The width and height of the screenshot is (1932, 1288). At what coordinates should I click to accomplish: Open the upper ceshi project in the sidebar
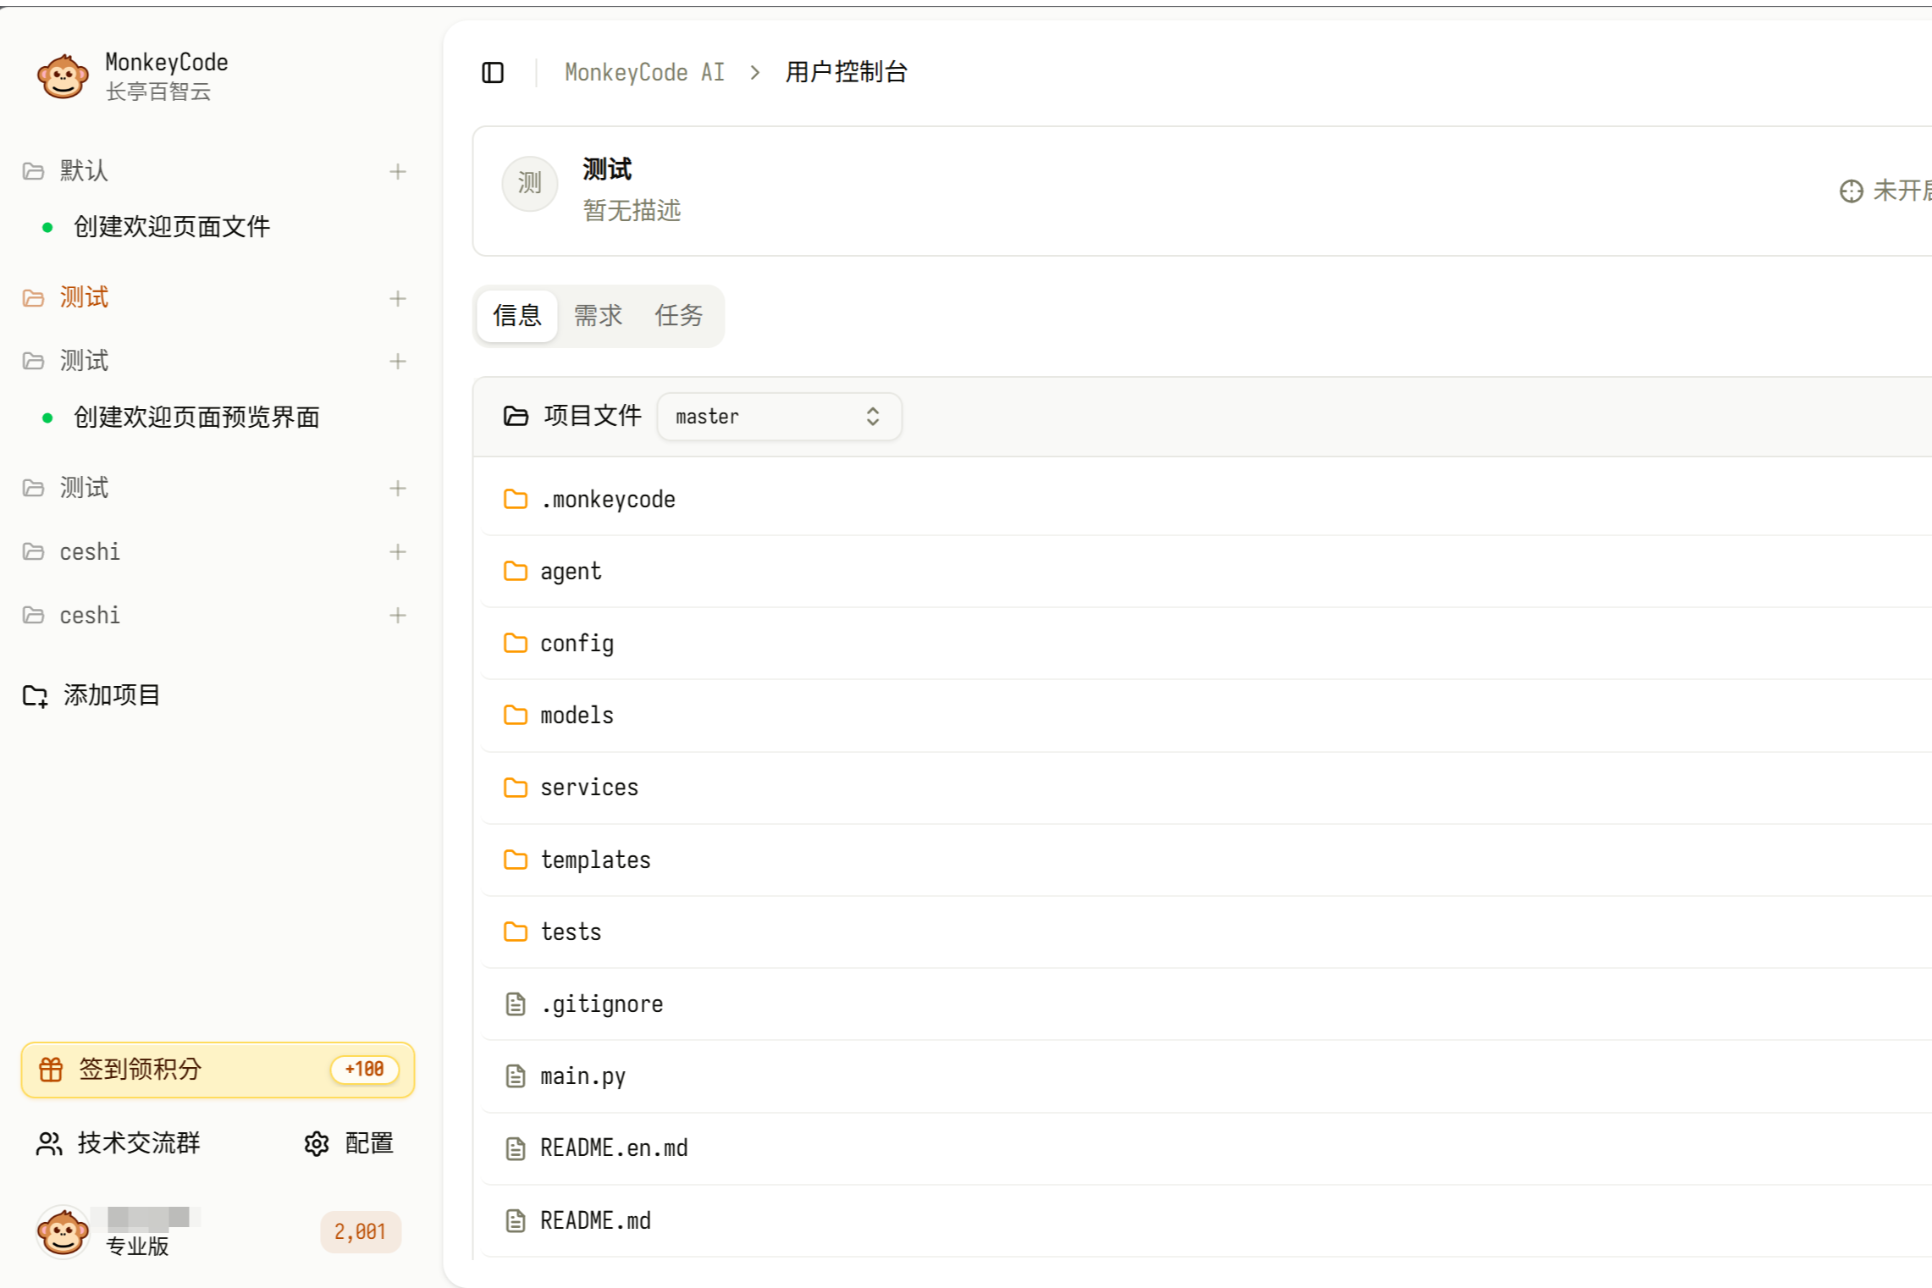click(x=90, y=552)
